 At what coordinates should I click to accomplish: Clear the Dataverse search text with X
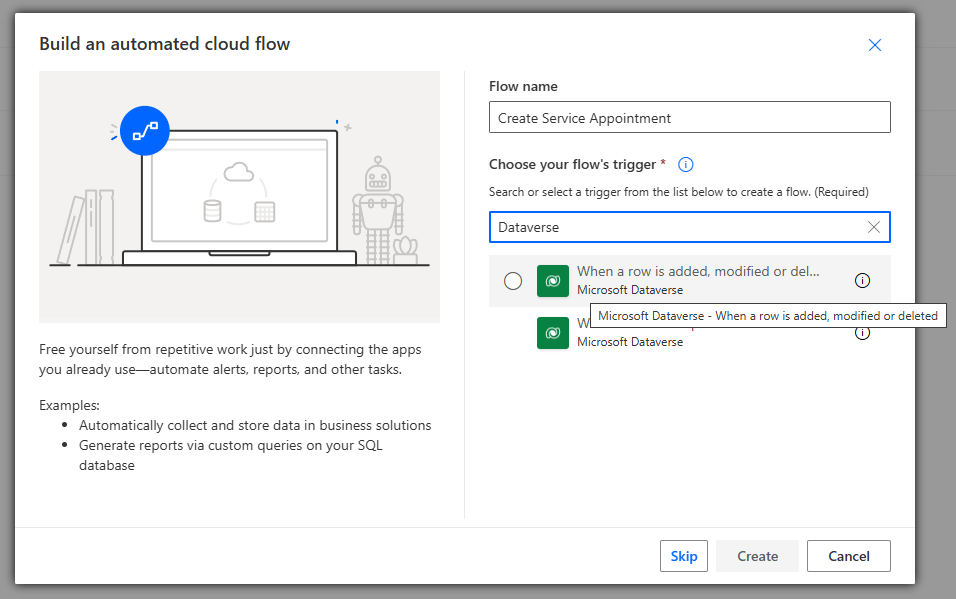[874, 227]
